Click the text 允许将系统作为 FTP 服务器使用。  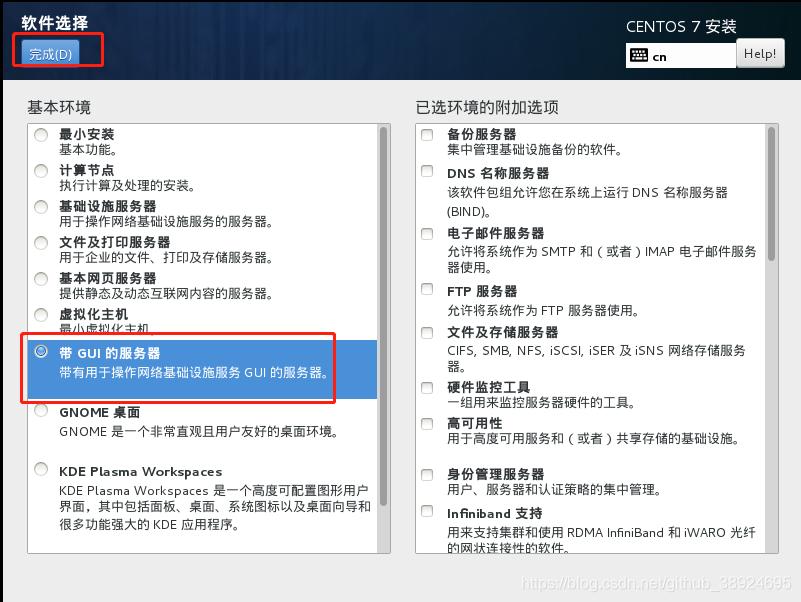click(544, 311)
